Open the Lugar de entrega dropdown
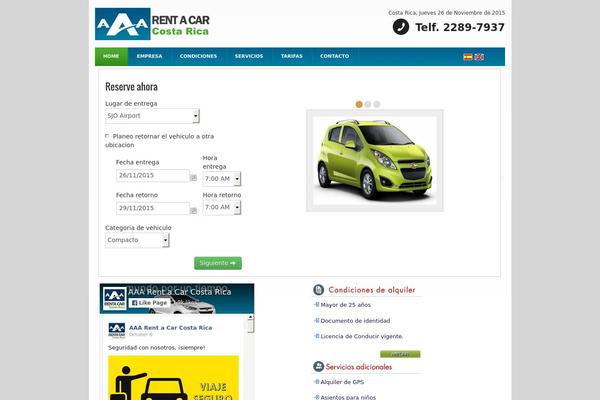 pos(152,116)
